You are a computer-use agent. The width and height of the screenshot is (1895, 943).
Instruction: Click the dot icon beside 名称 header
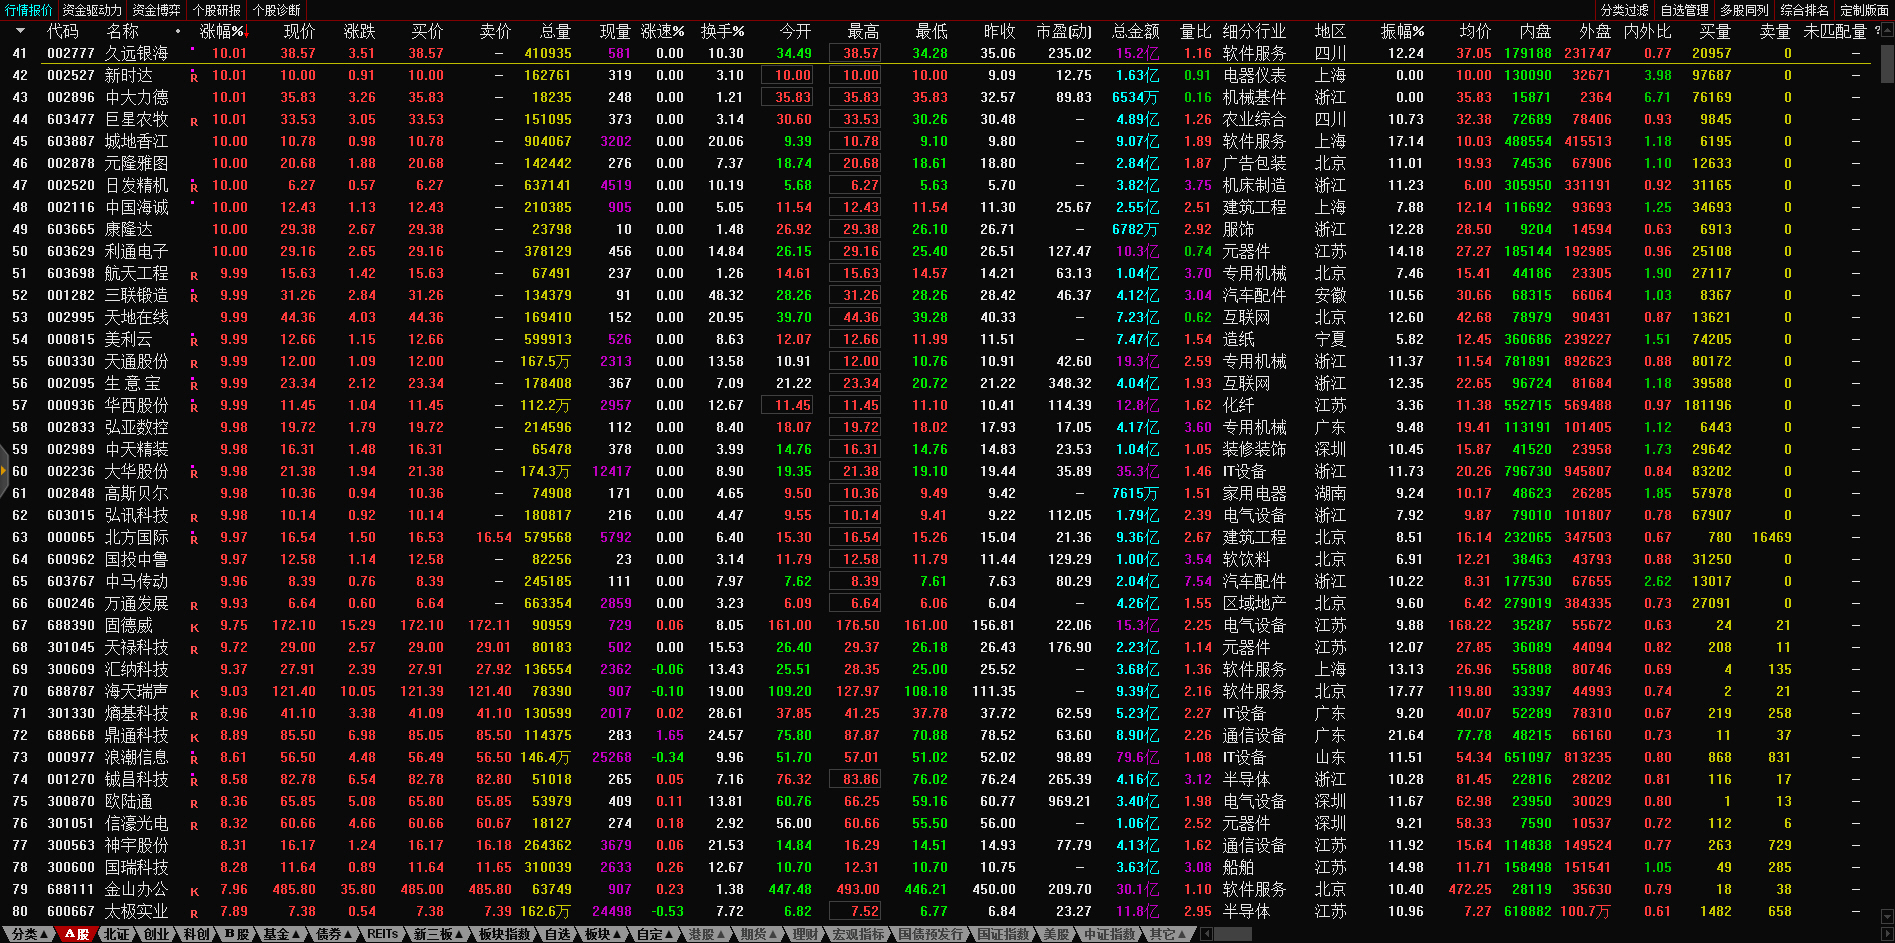(x=178, y=31)
